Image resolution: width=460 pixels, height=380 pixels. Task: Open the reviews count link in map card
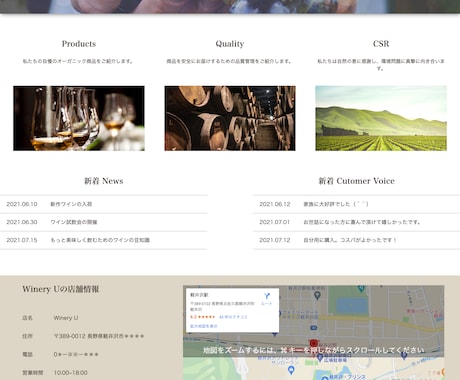coord(233,317)
